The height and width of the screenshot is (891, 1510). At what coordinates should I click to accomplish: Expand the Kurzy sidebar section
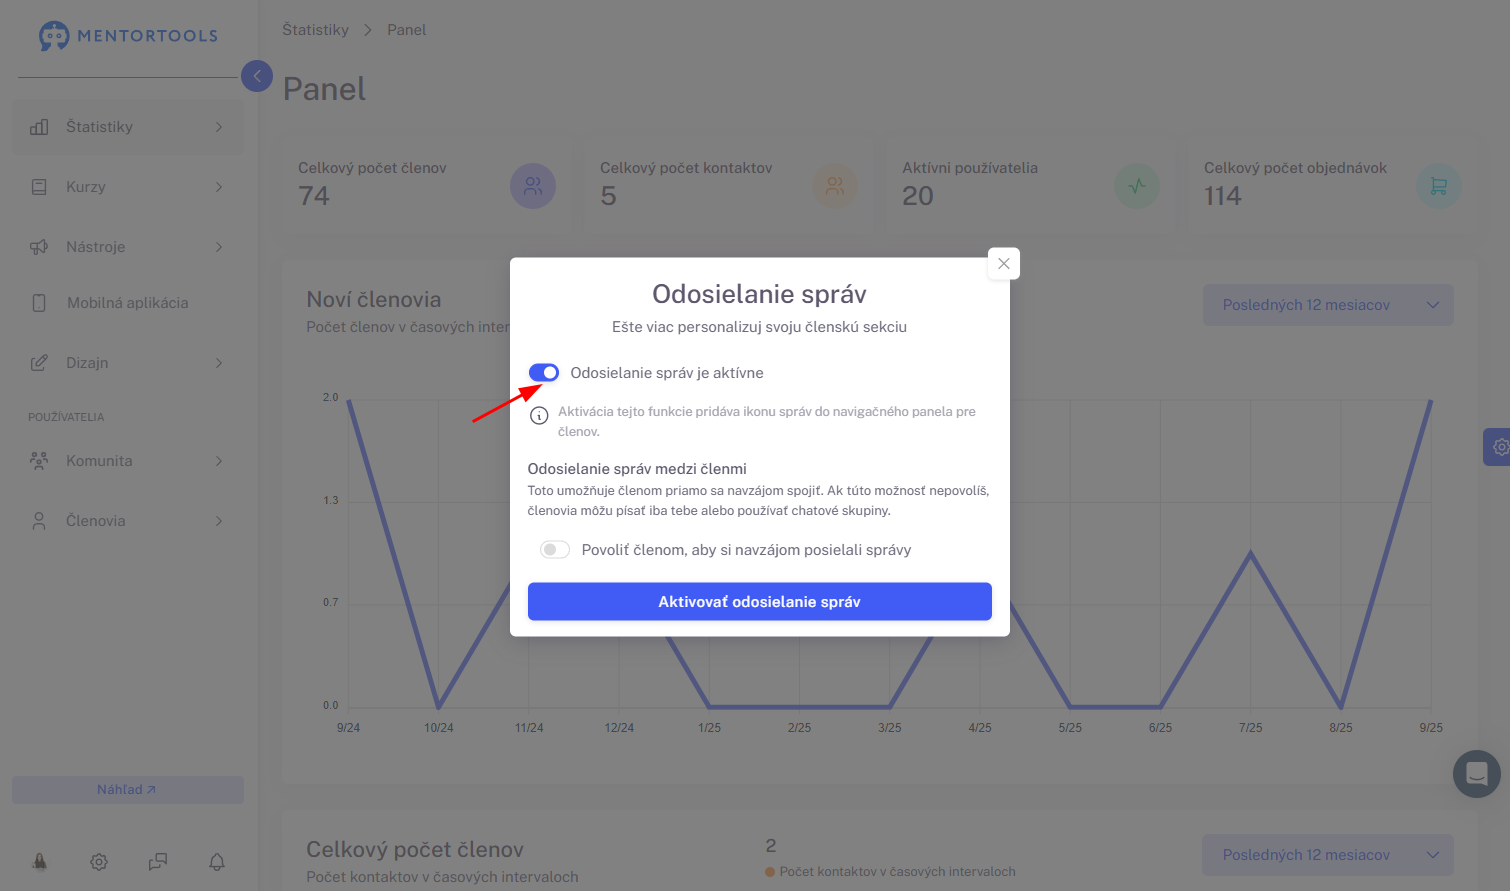tap(128, 187)
